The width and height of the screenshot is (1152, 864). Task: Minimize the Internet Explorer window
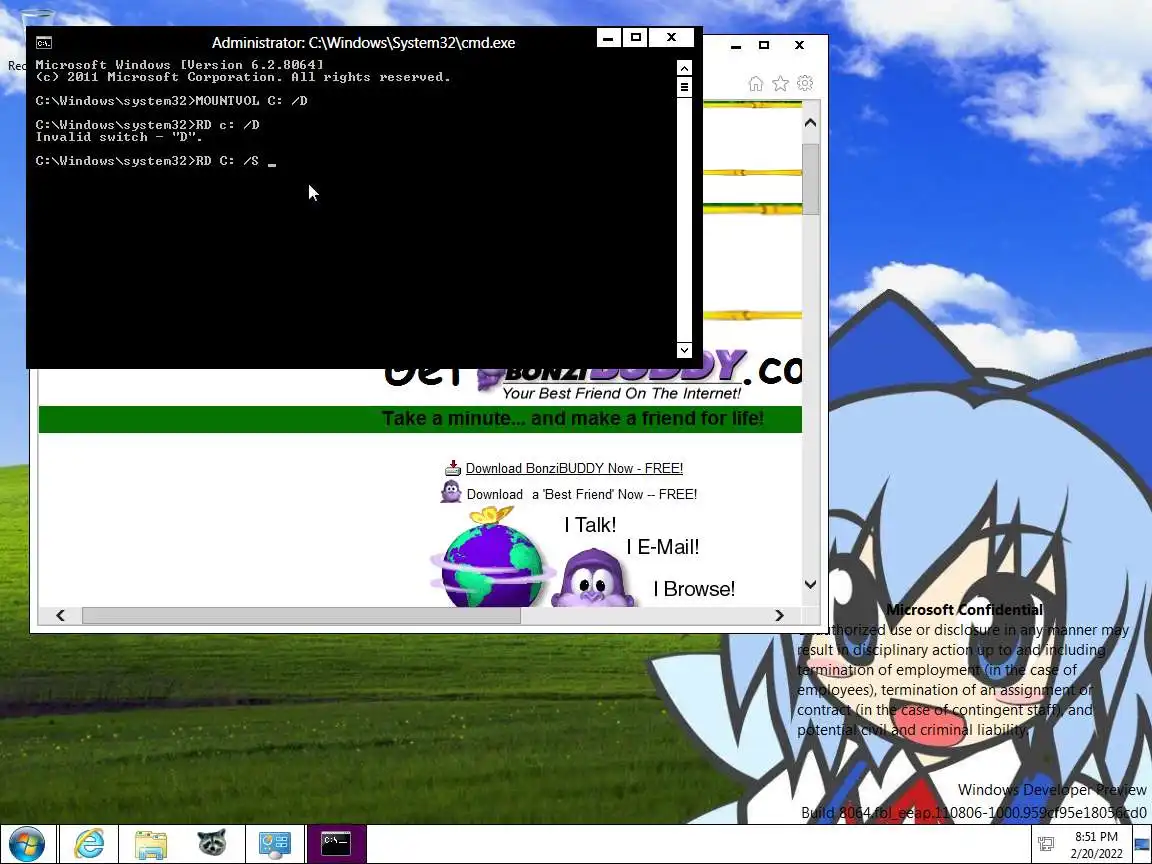(735, 46)
